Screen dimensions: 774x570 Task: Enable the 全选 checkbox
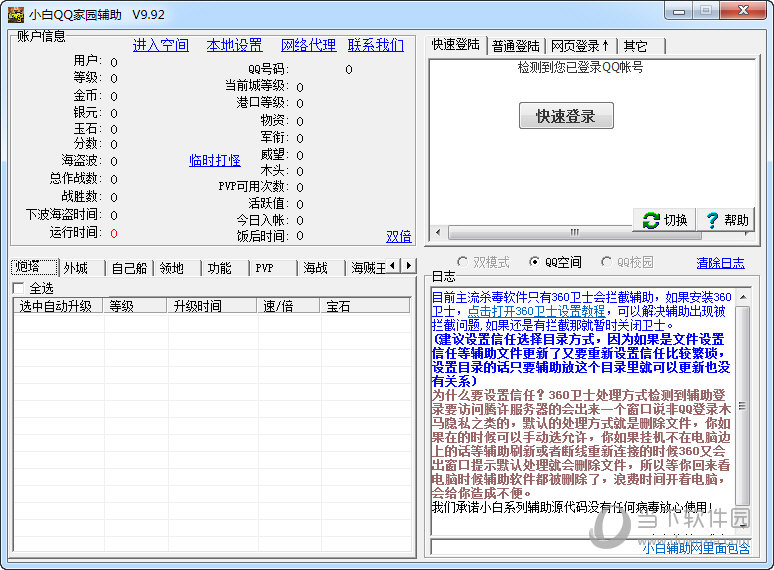coord(18,288)
